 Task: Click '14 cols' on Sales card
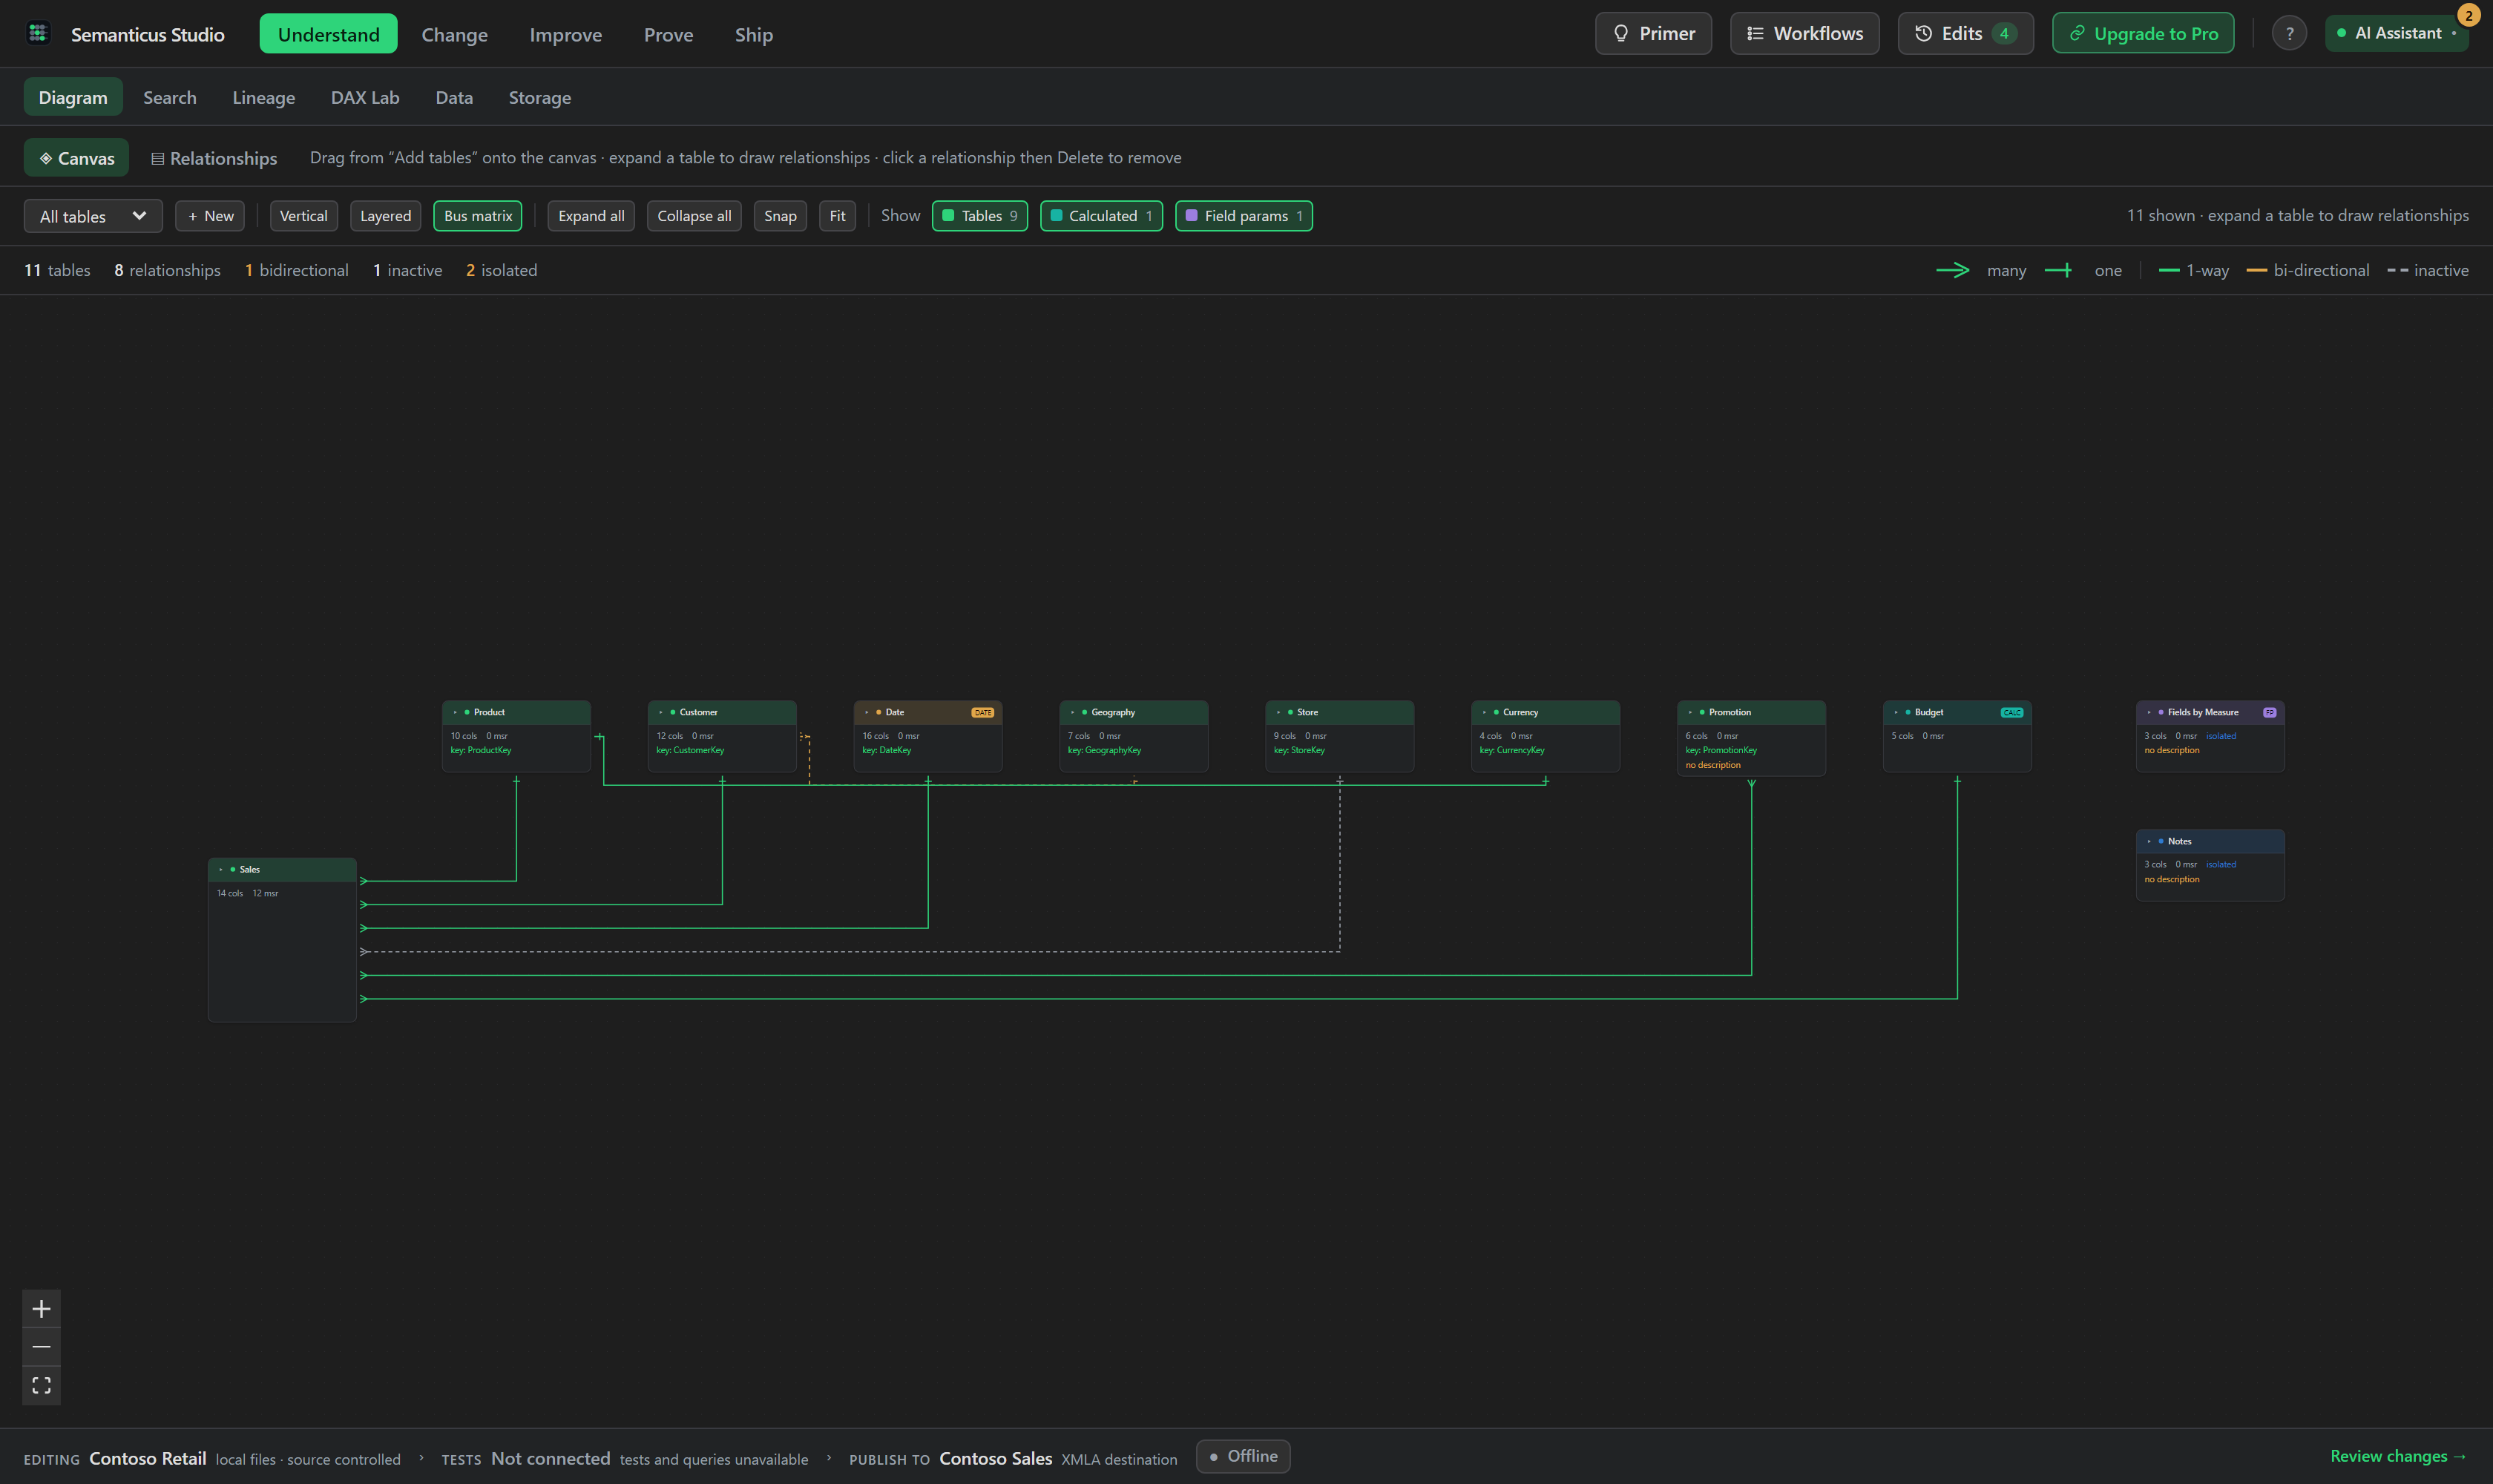click(x=230, y=894)
